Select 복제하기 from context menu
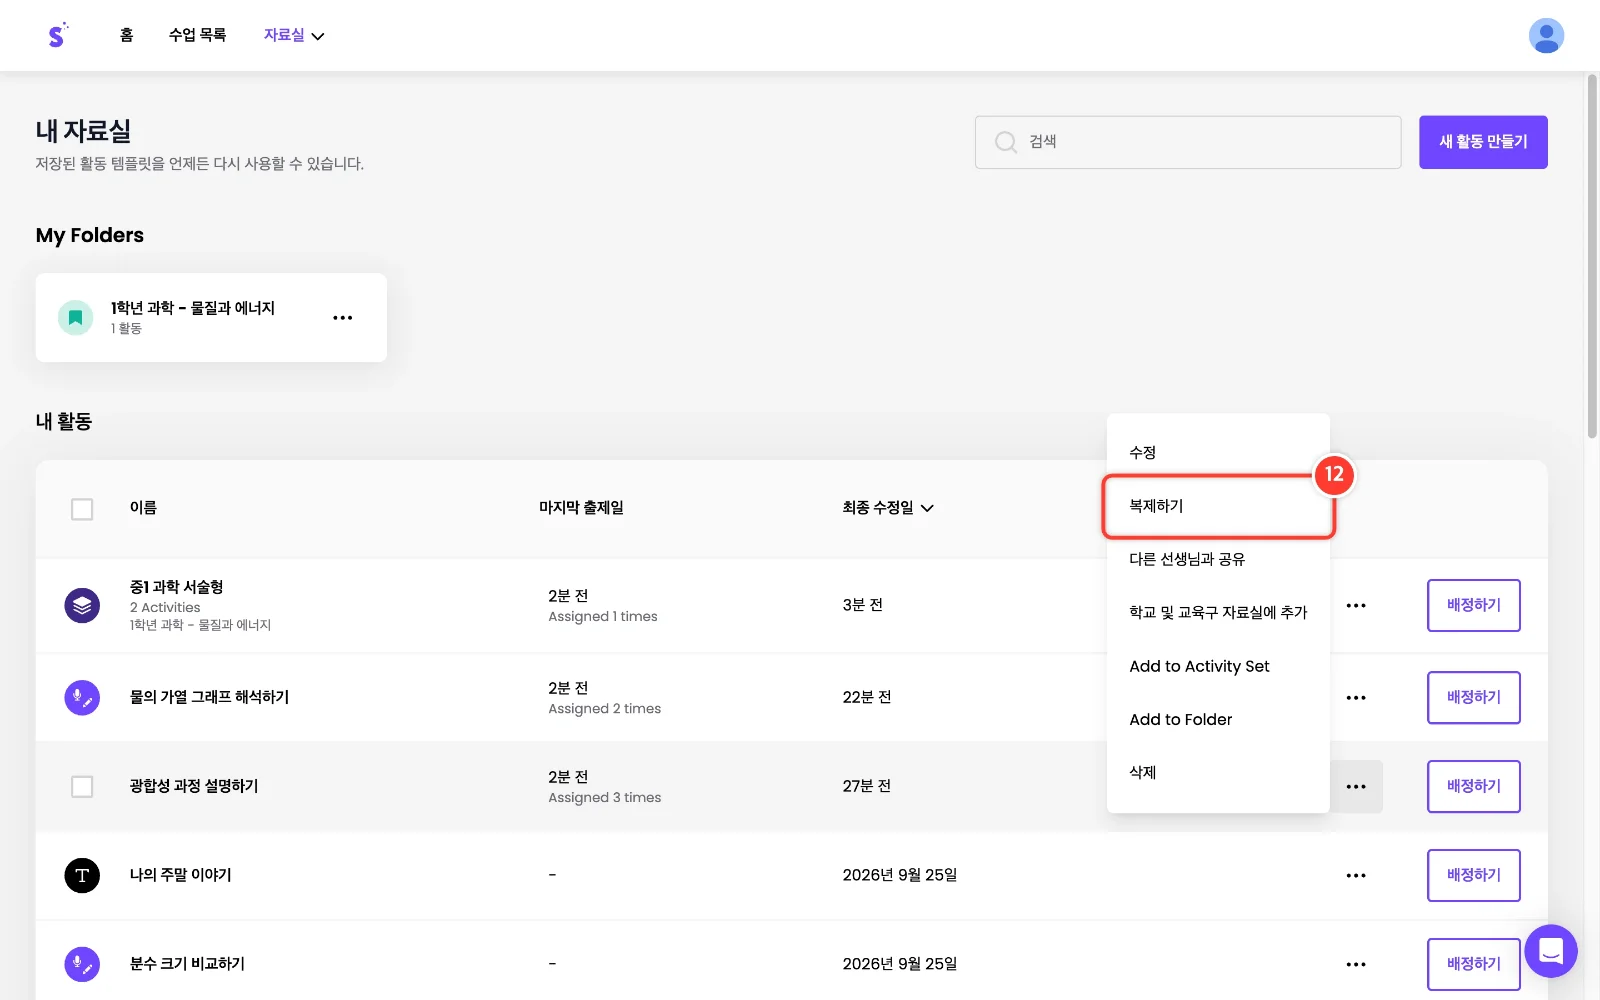 1218,506
